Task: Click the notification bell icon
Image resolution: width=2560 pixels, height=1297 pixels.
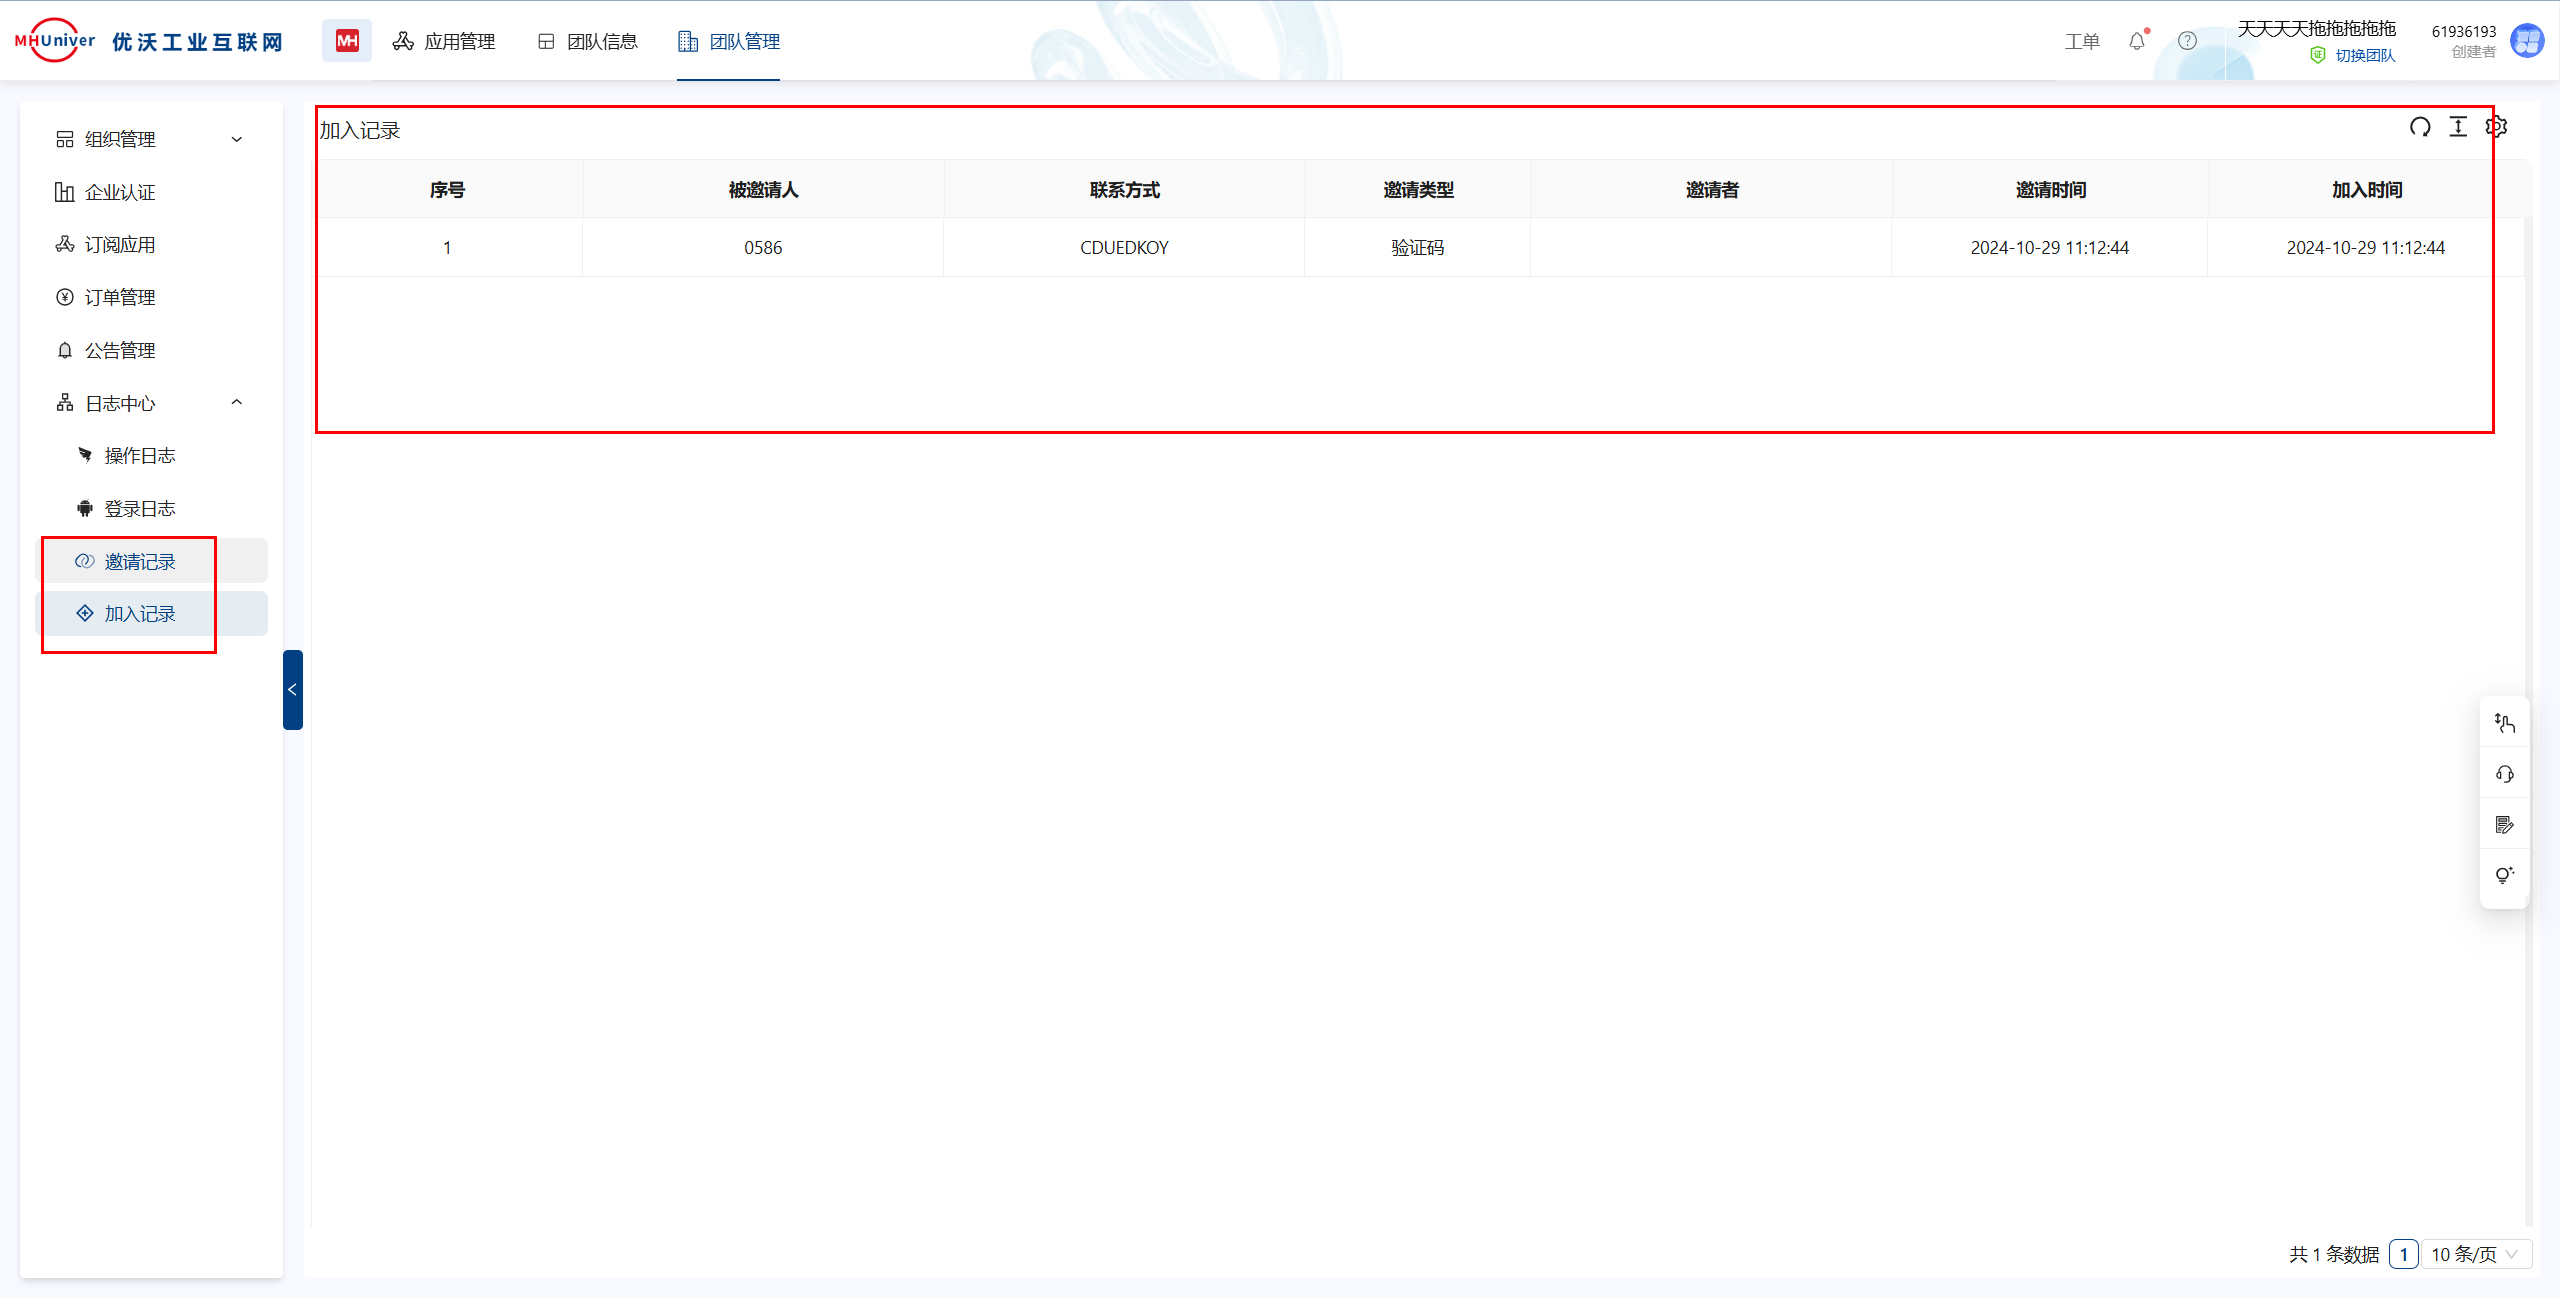Action: 2137,41
